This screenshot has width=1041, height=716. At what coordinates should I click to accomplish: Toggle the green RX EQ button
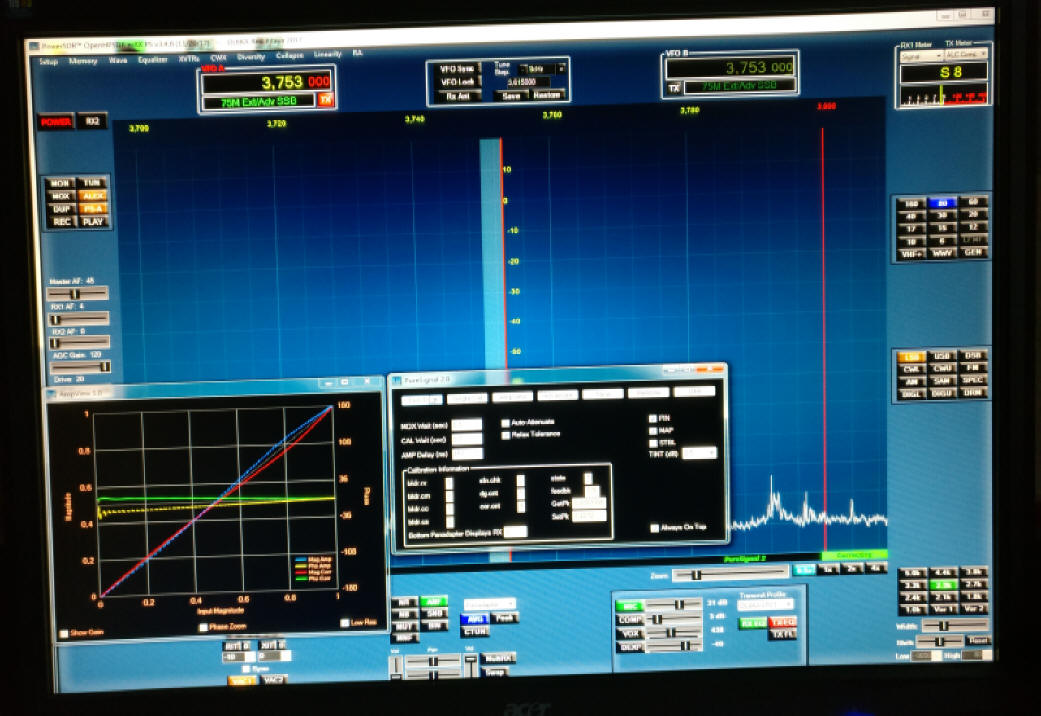click(x=754, y=623)
